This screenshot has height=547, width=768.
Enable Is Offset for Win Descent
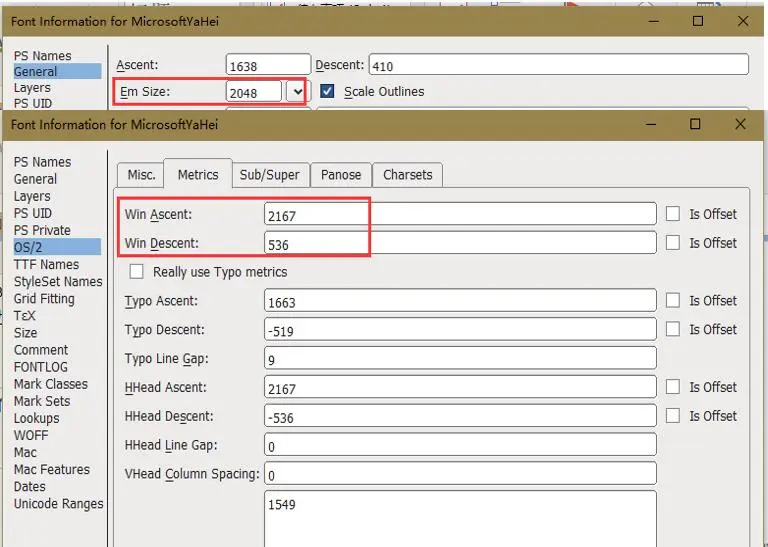click(673, 242)
